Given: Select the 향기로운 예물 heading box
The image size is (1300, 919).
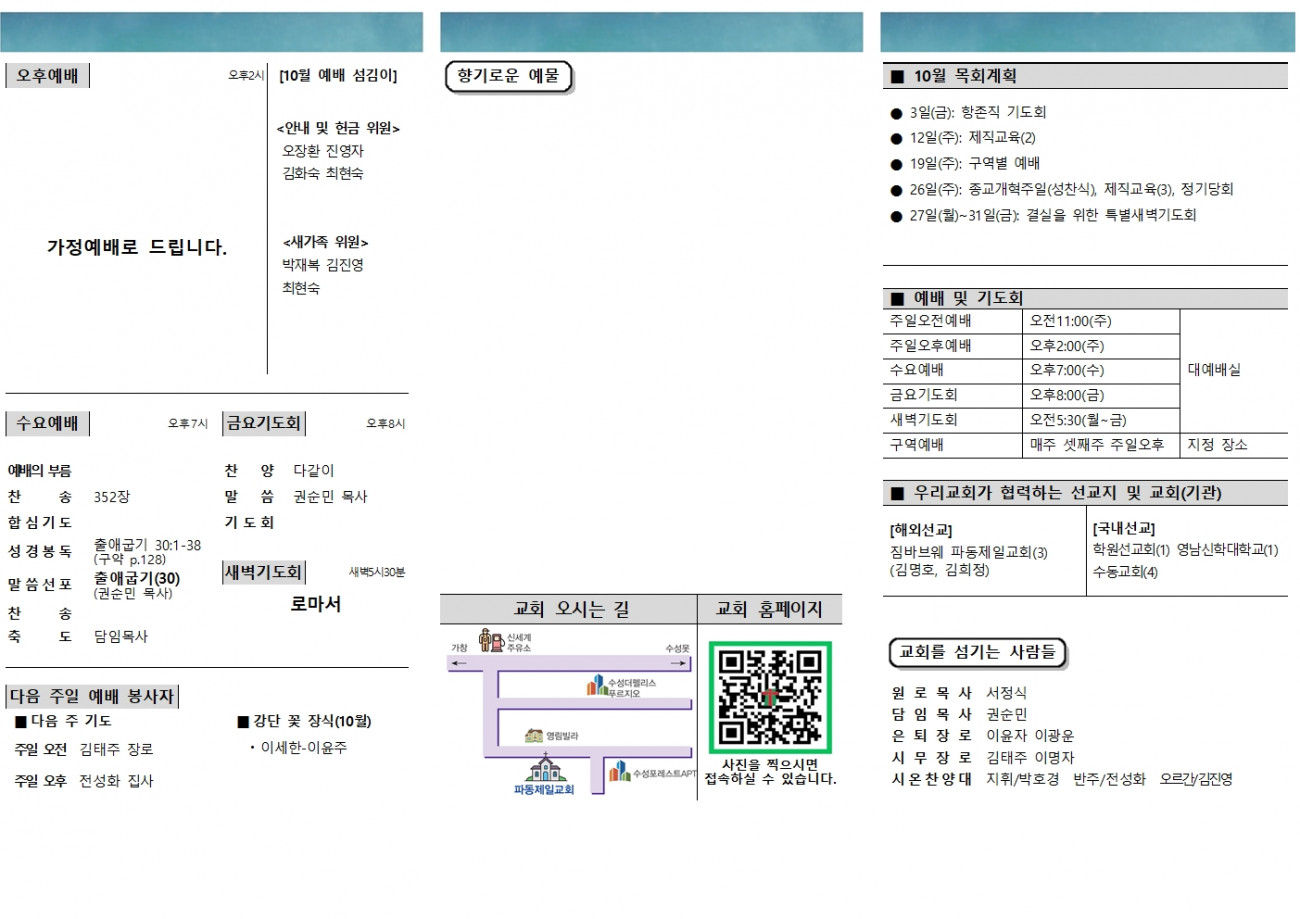Looking at the screenshot, I should tap(508, 77).
